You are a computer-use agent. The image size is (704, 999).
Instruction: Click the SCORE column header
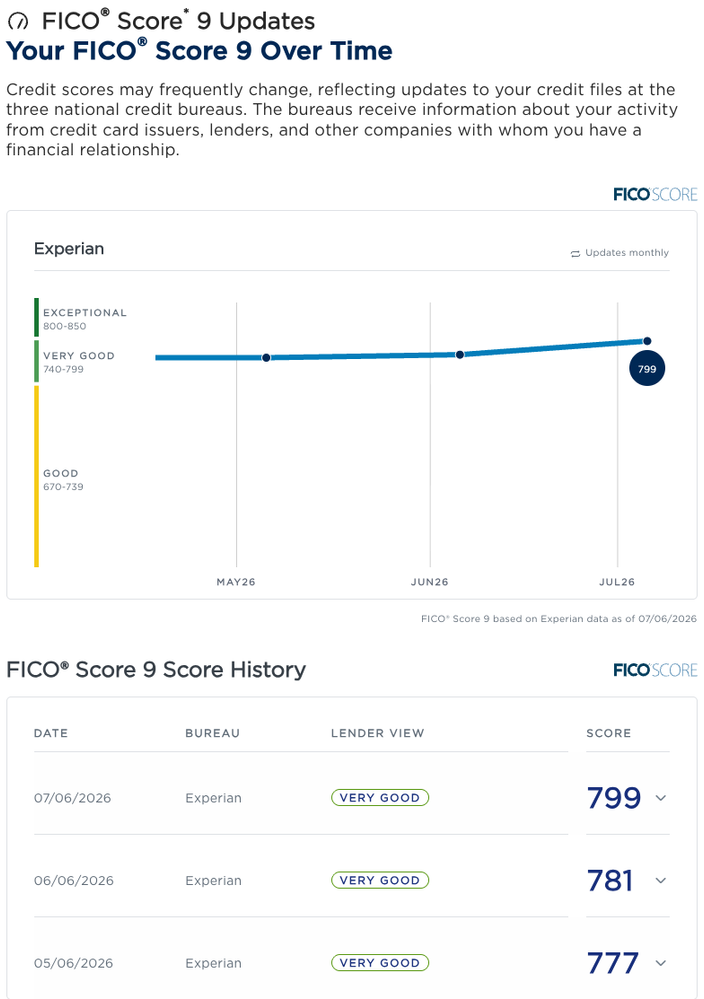click(608, 733)
